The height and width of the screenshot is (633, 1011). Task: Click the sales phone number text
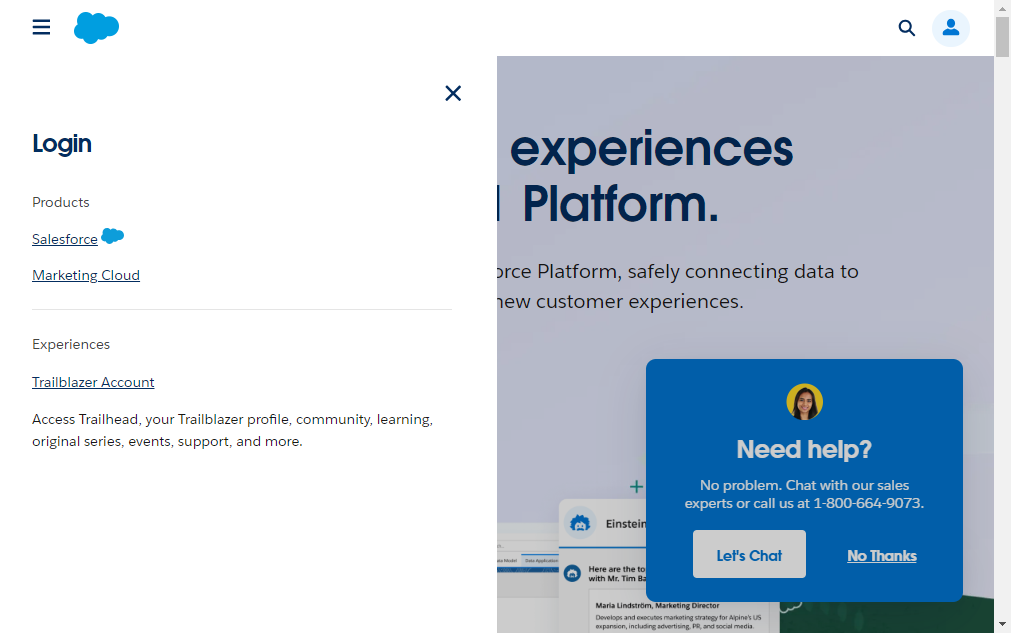(867, 503)
